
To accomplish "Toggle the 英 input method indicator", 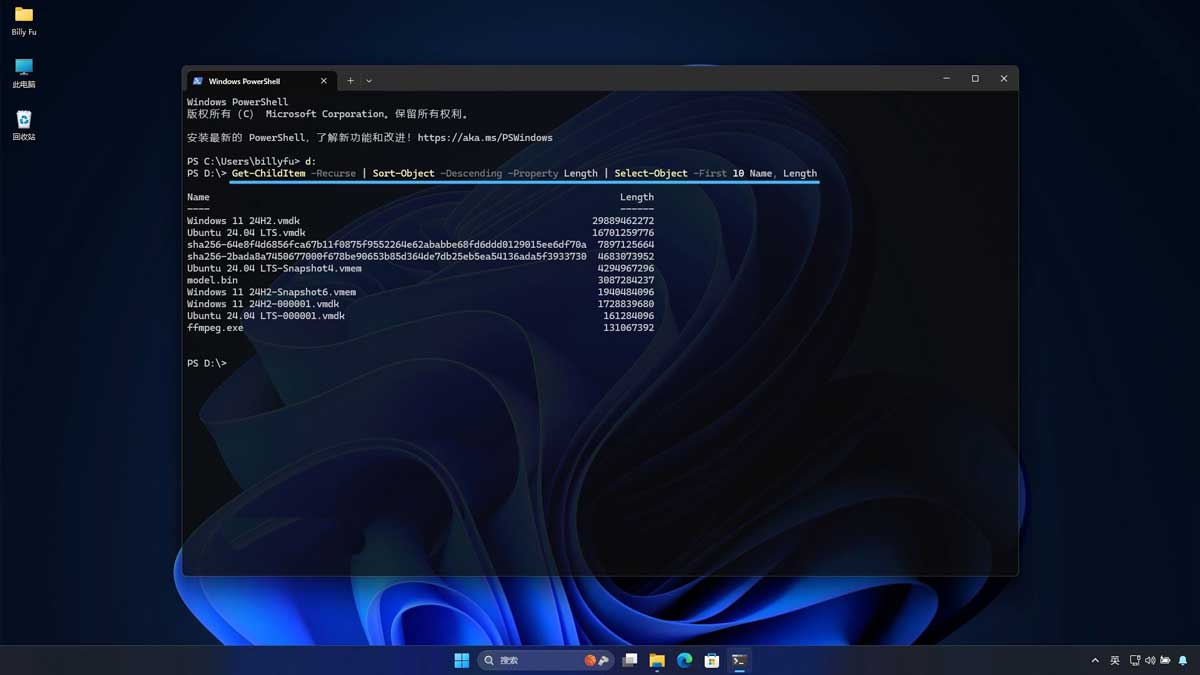I will pos(1115,660).
